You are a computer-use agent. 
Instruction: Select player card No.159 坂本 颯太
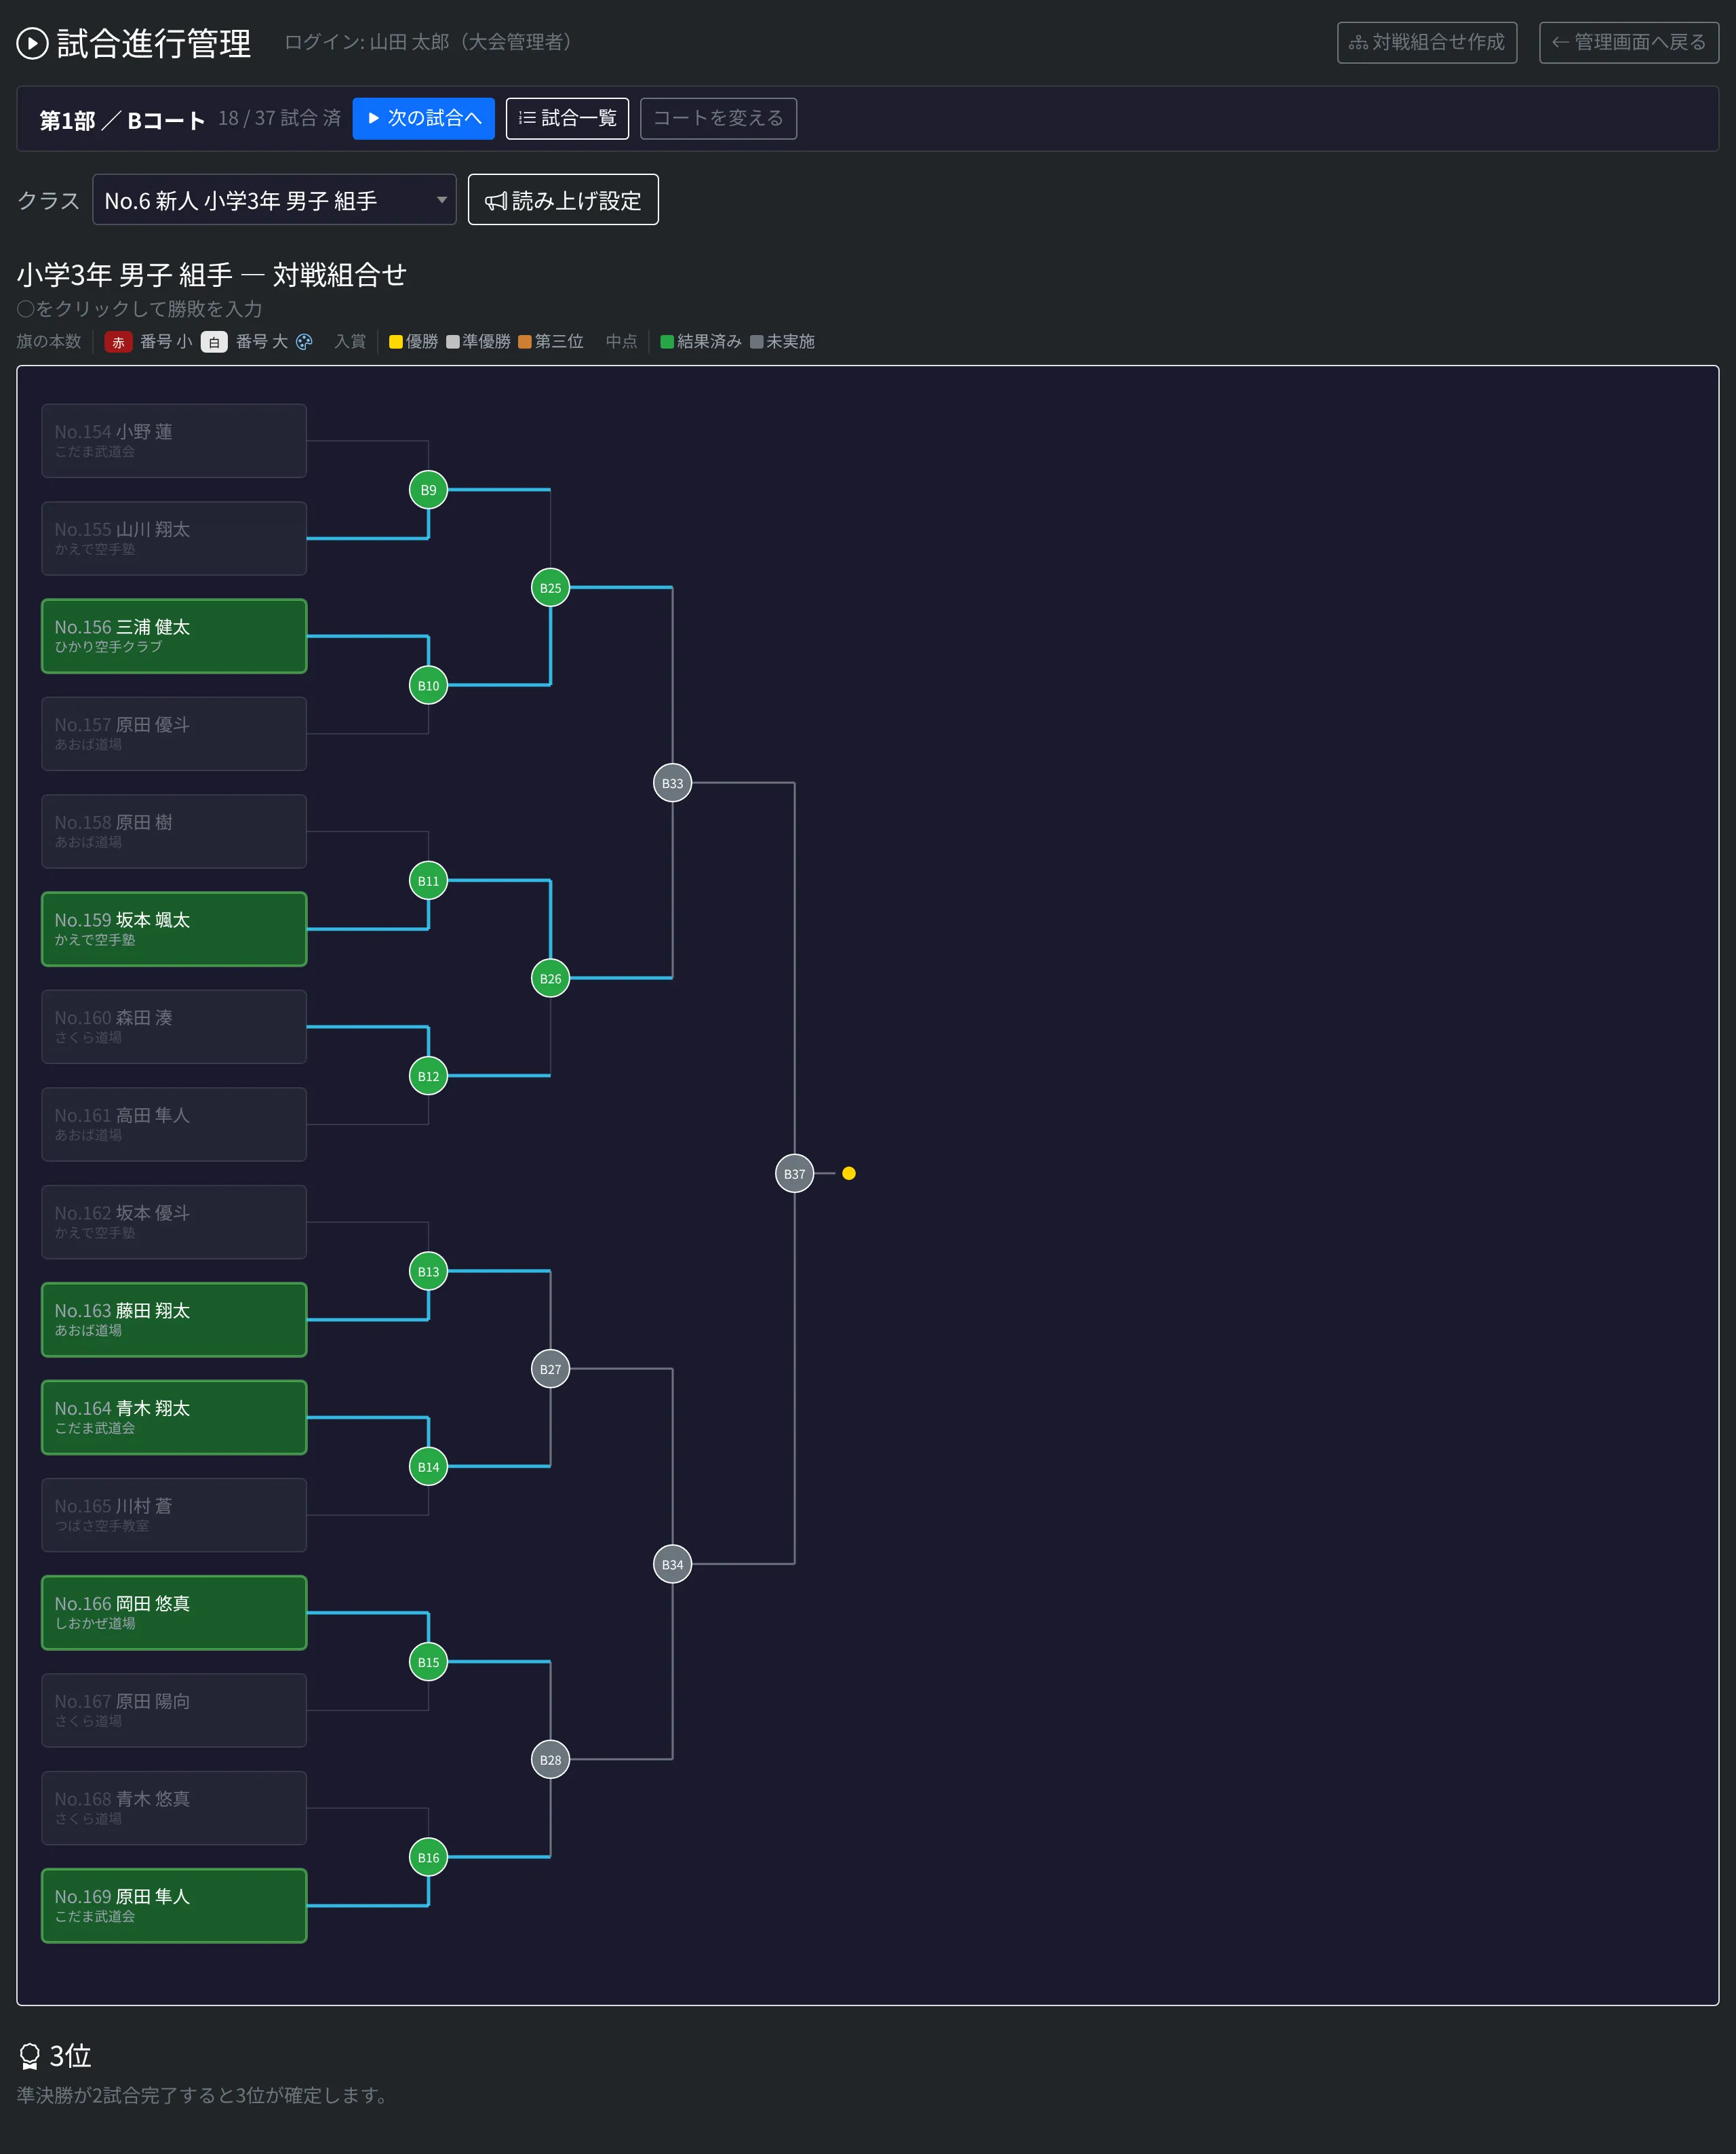pyautogui.click(x=174, y=929)
